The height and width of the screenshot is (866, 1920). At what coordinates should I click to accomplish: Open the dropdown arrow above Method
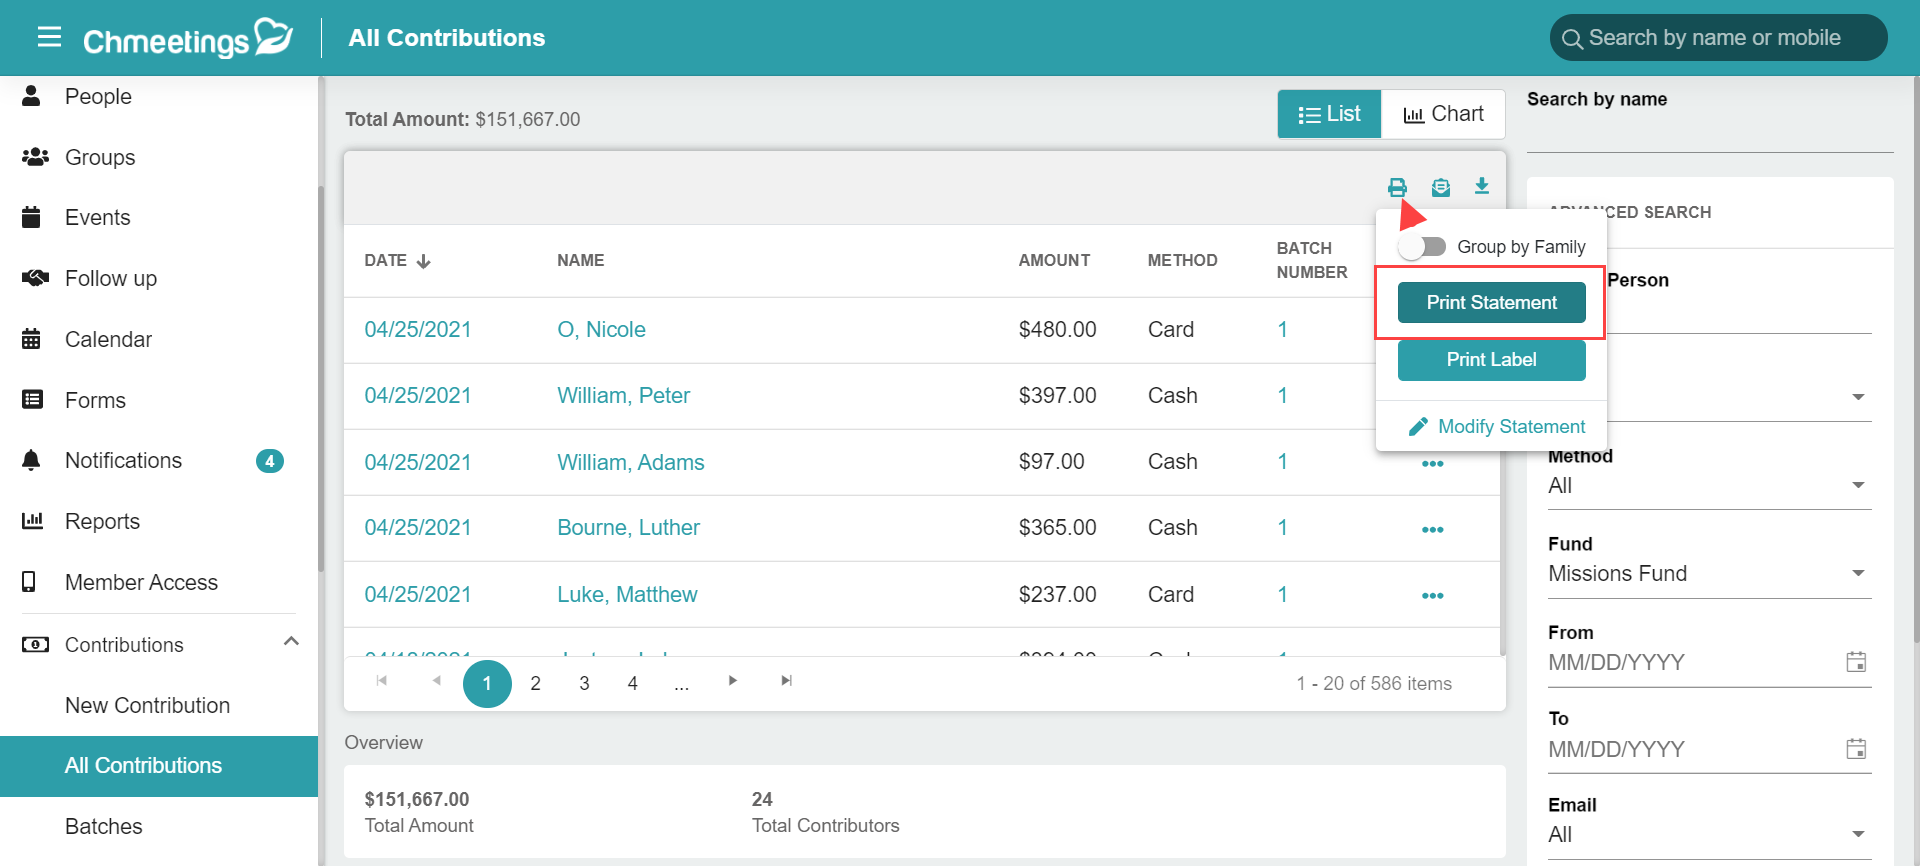[x=1858, y=397]
